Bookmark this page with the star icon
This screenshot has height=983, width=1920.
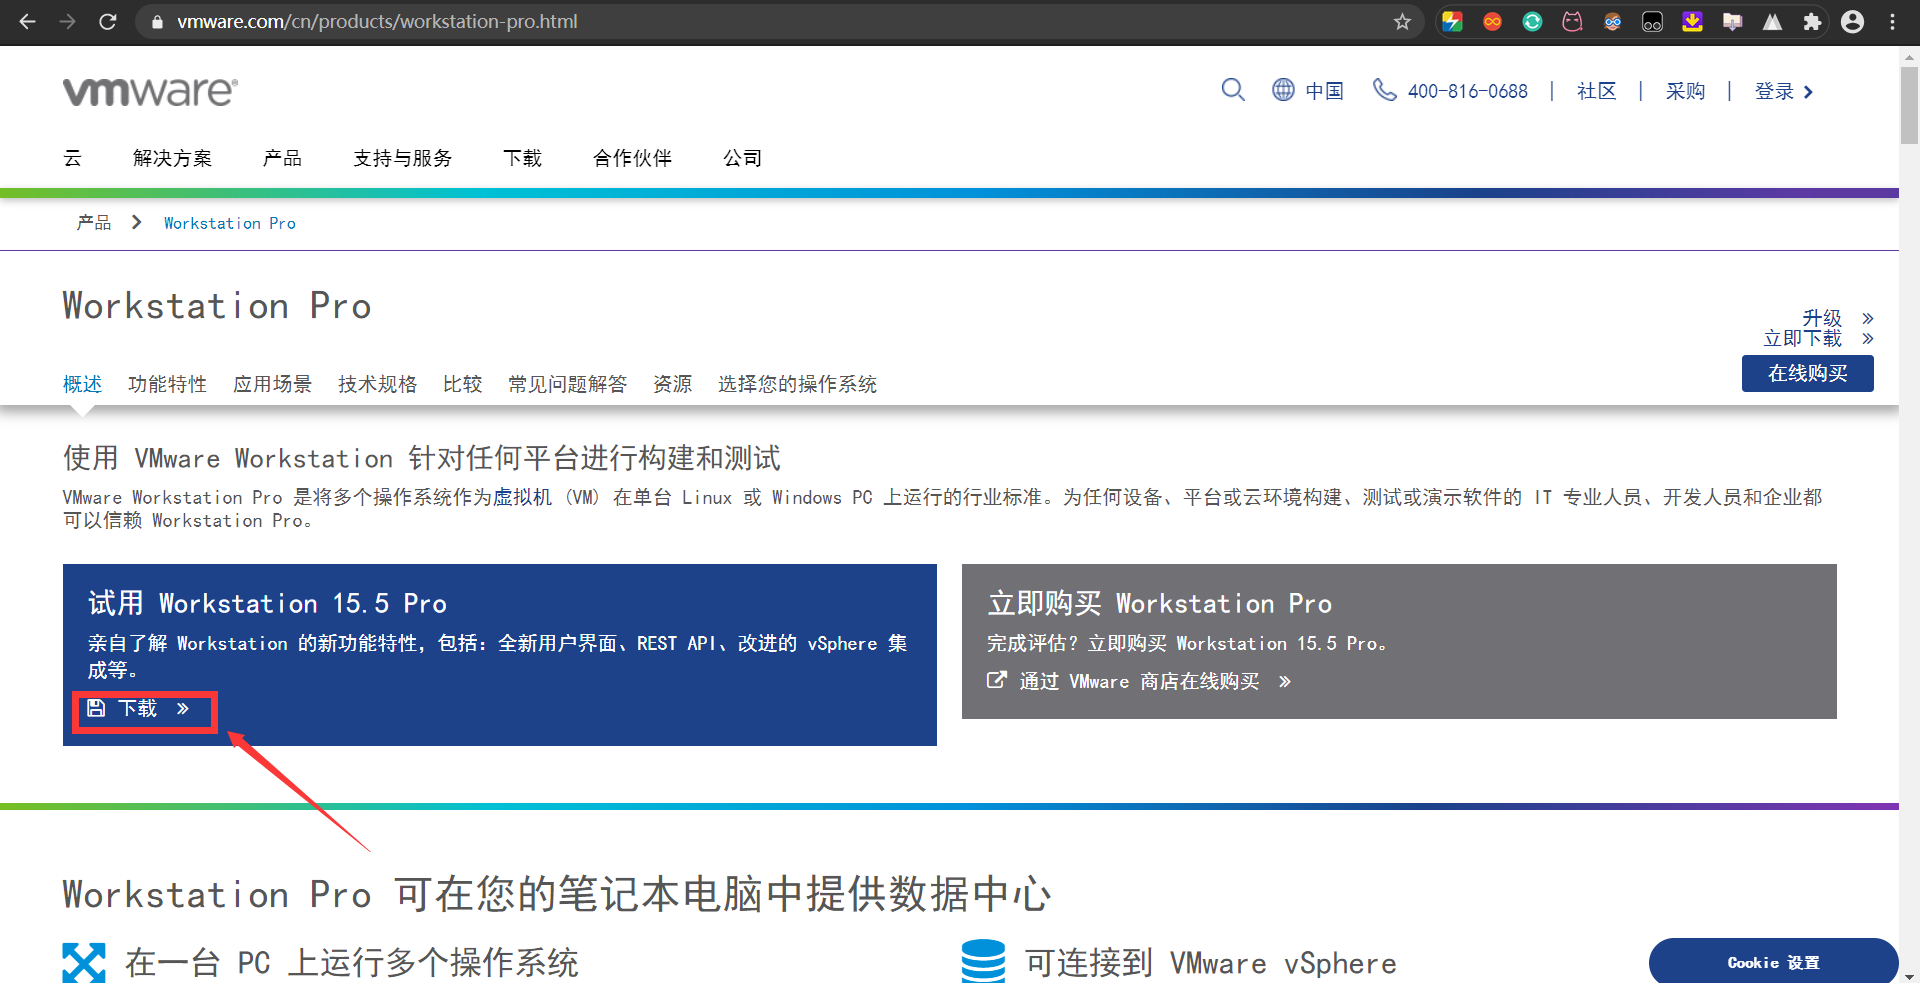pos(1402,21)
